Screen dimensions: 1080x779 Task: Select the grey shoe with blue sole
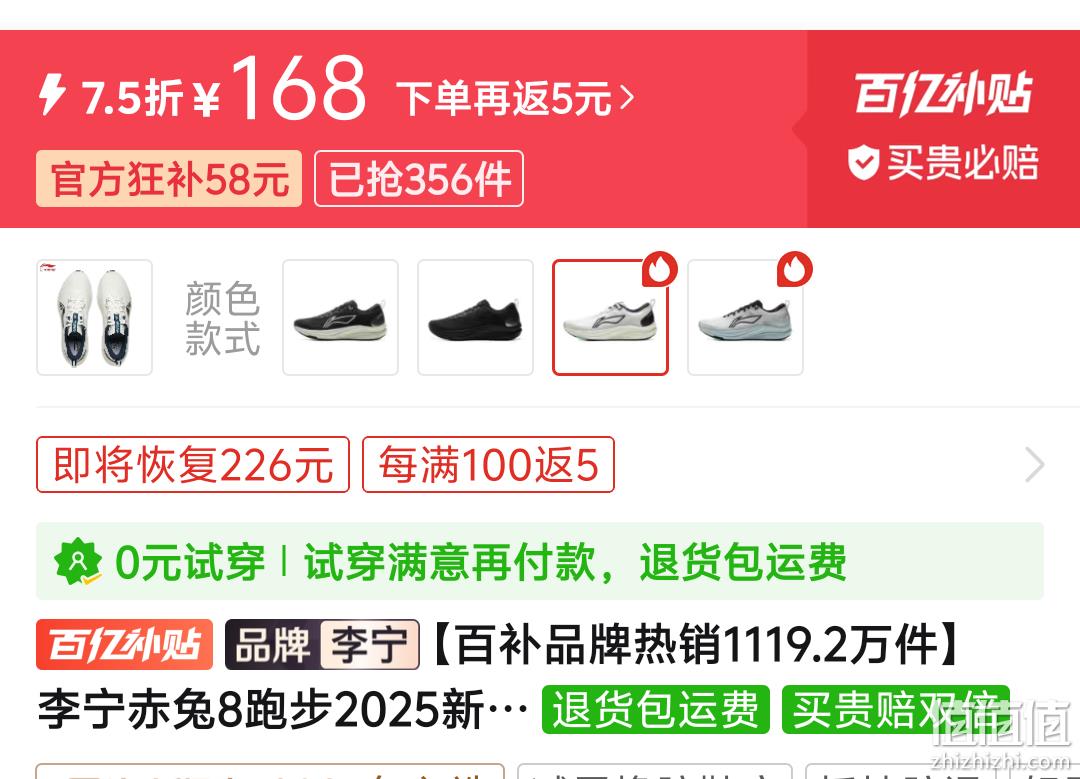(x=745, y=318)
